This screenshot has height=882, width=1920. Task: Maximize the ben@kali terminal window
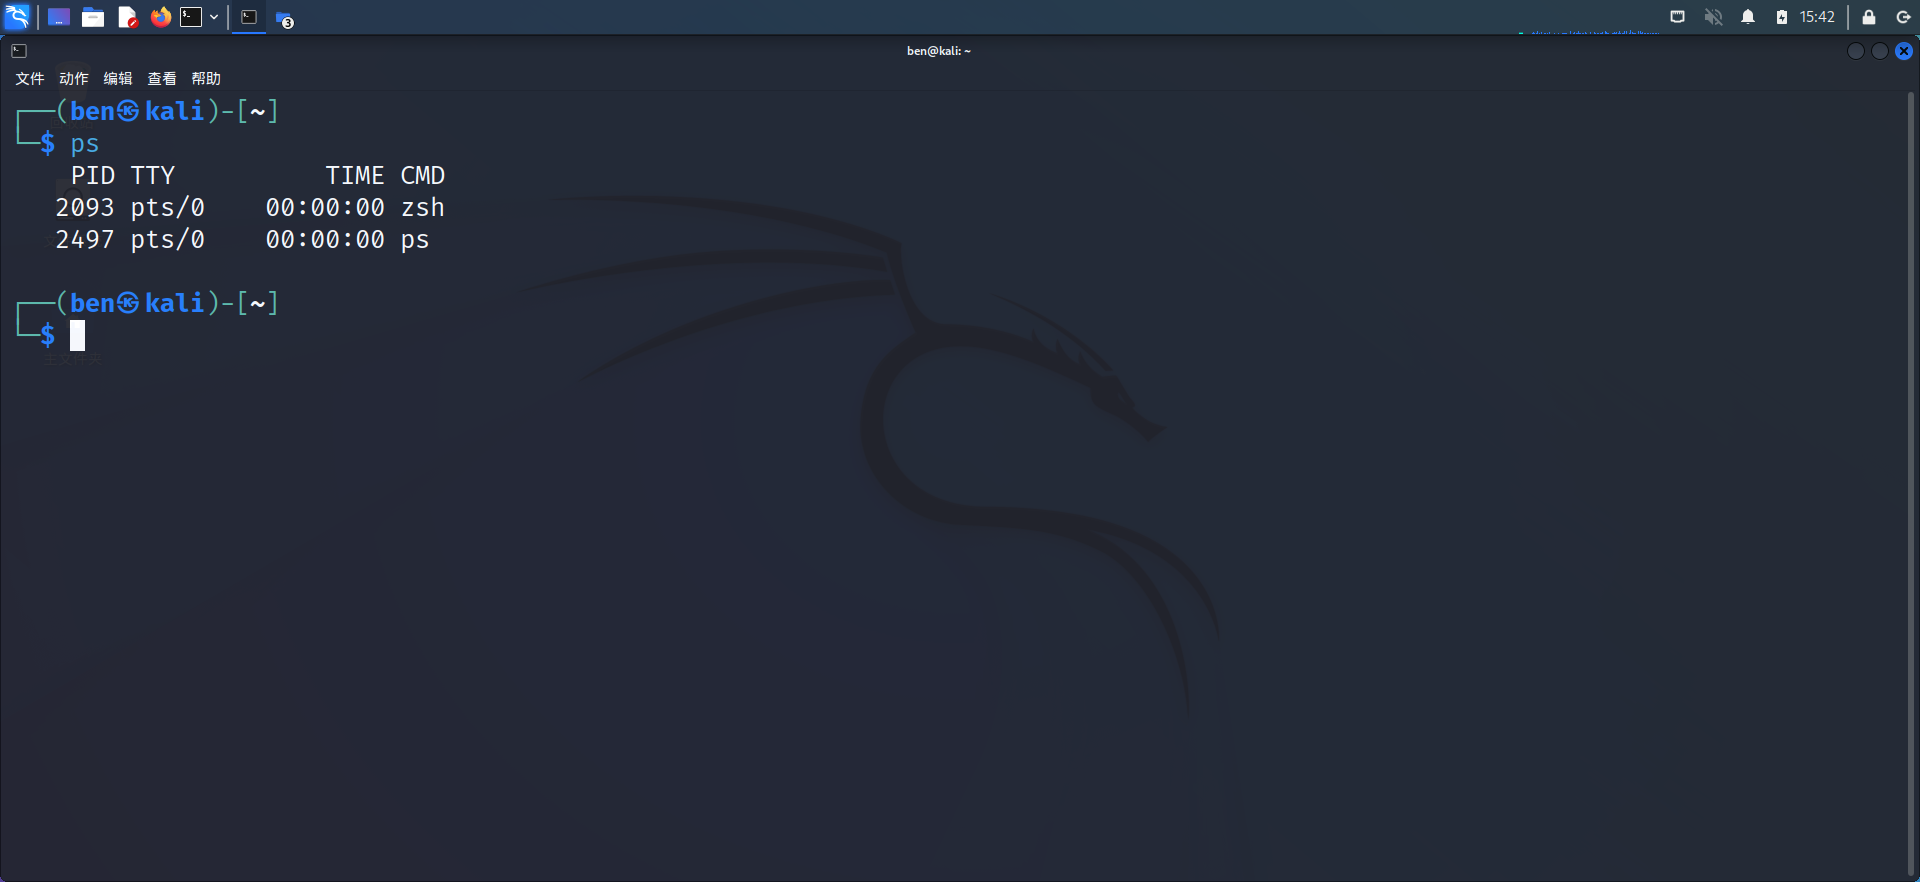[1880, 51]
